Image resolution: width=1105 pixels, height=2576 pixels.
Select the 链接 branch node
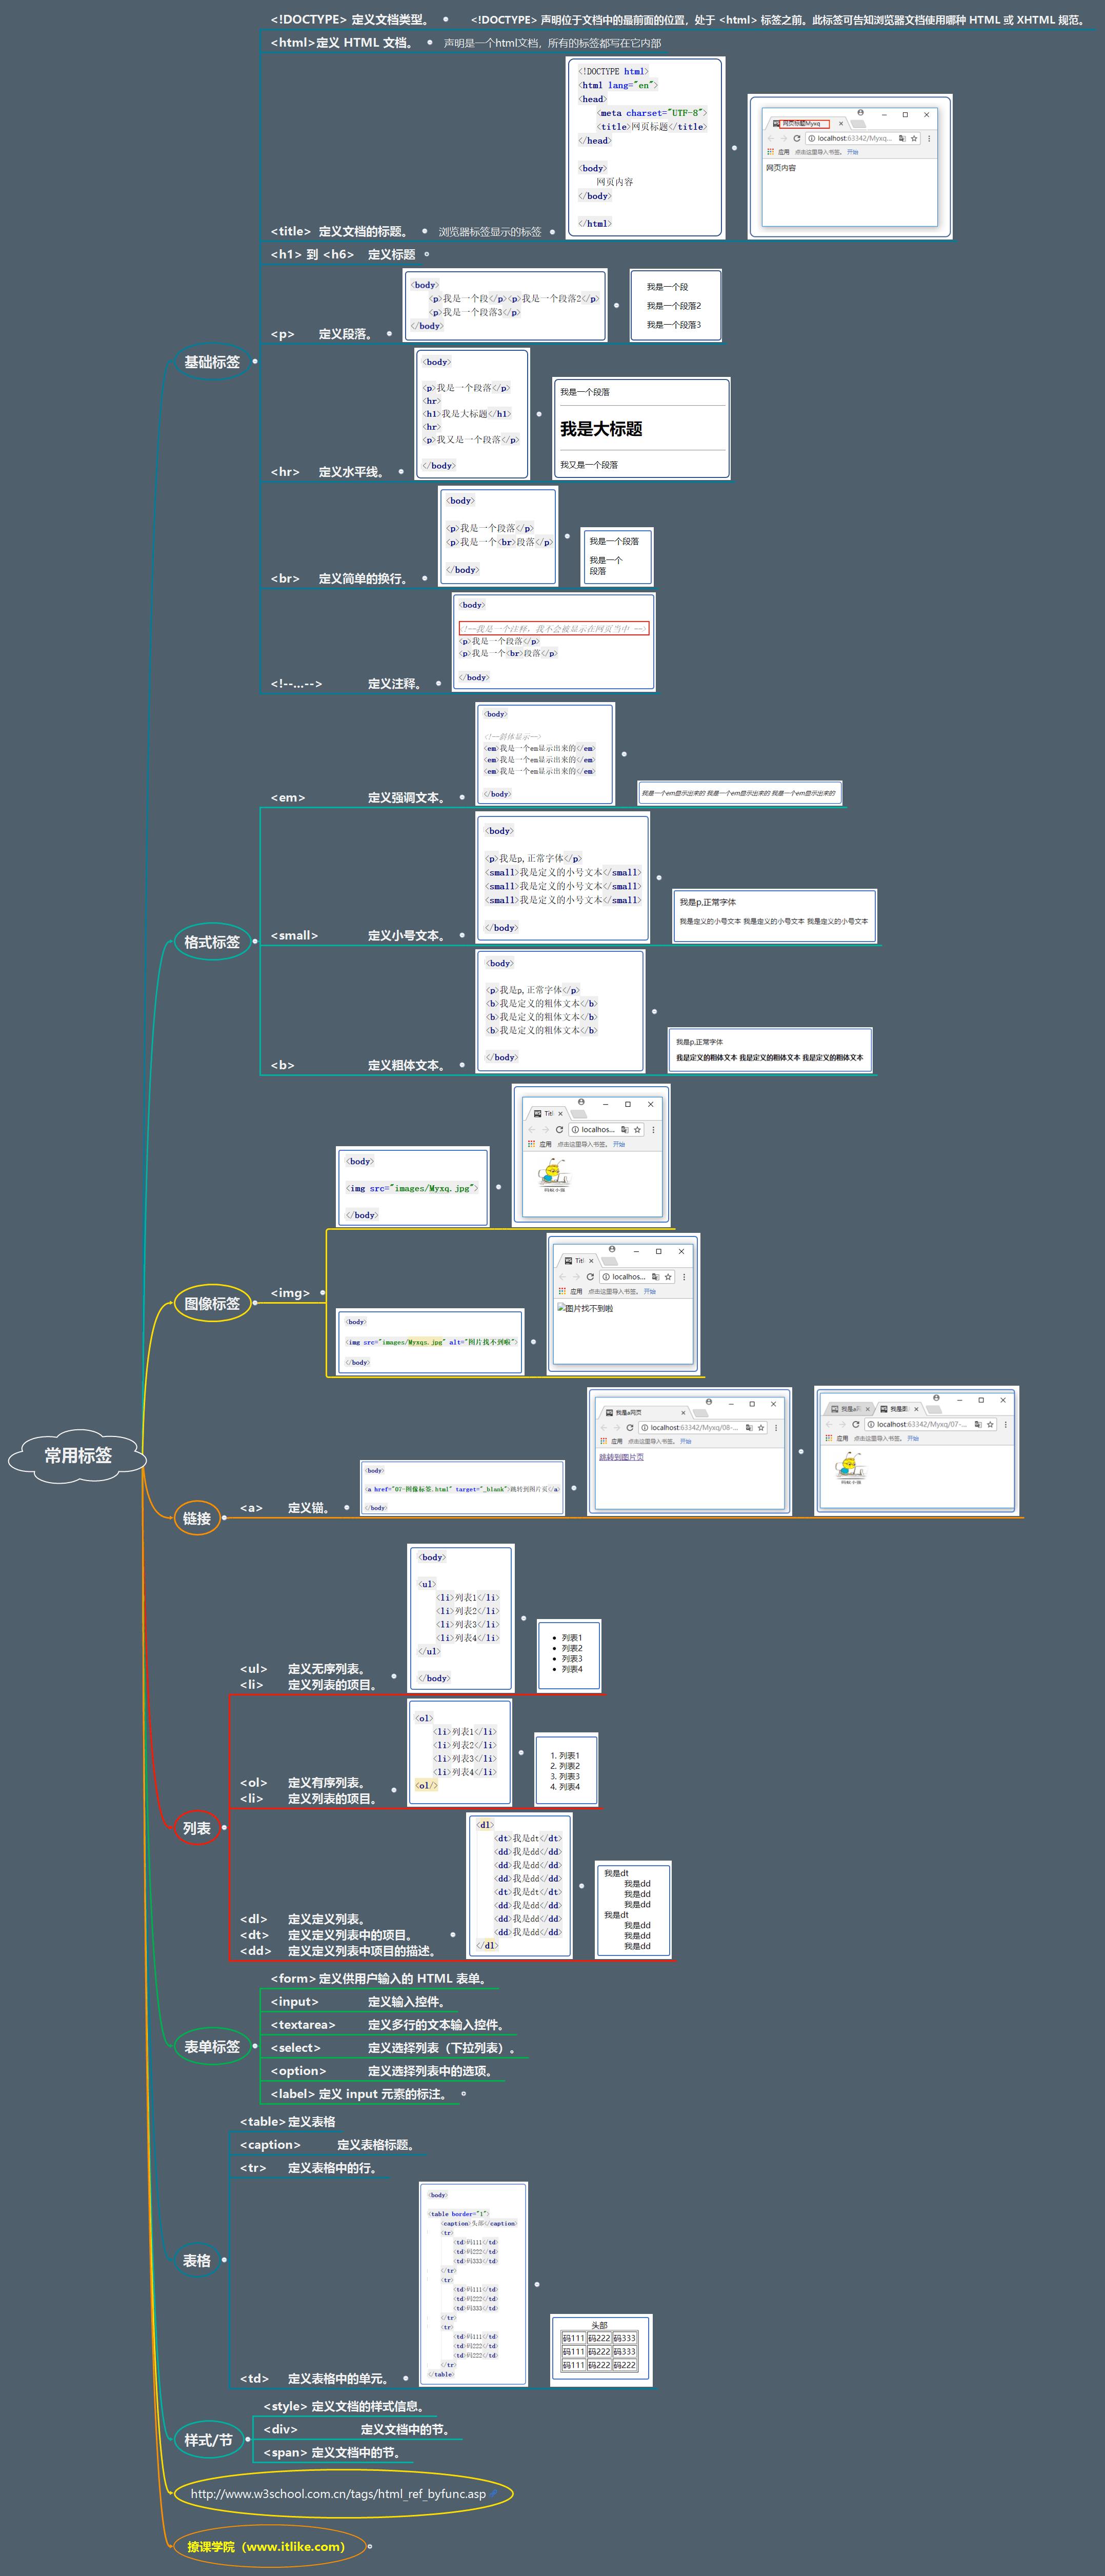point(197,1518)
